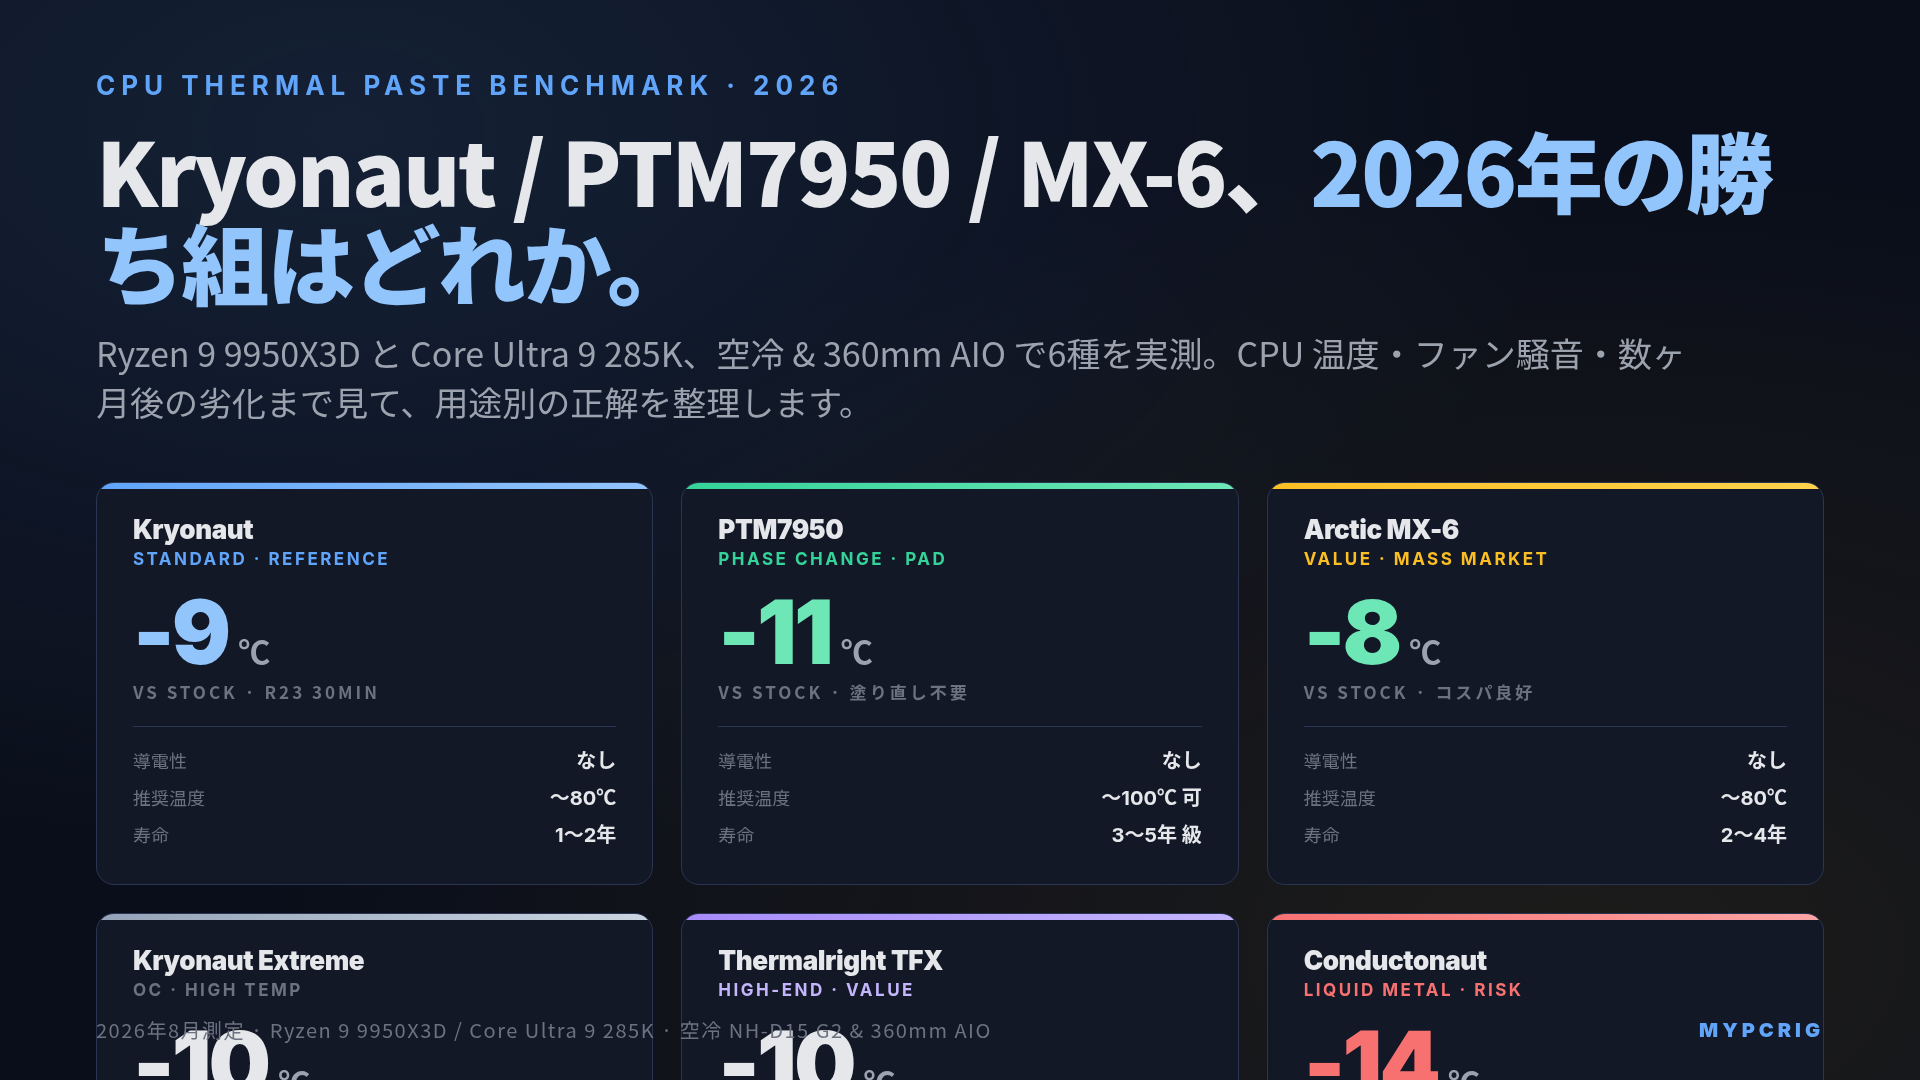Click the STANDARD · REFERENCE label
This screenshot has height=1080, width=1920.
coord(261,559)
